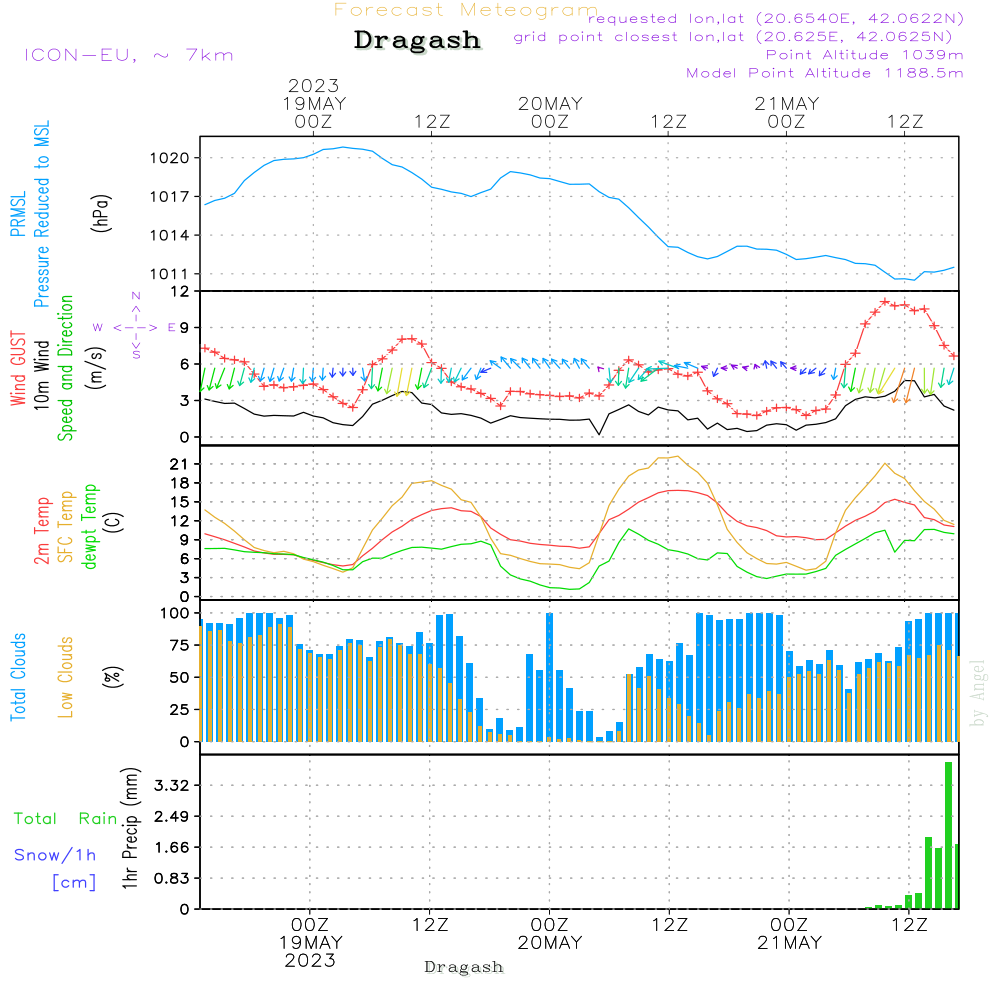The width and height of the screenshot is (1000, 1000).
Task: Select the Total Rain legend label
Action: tap(65, 818)
